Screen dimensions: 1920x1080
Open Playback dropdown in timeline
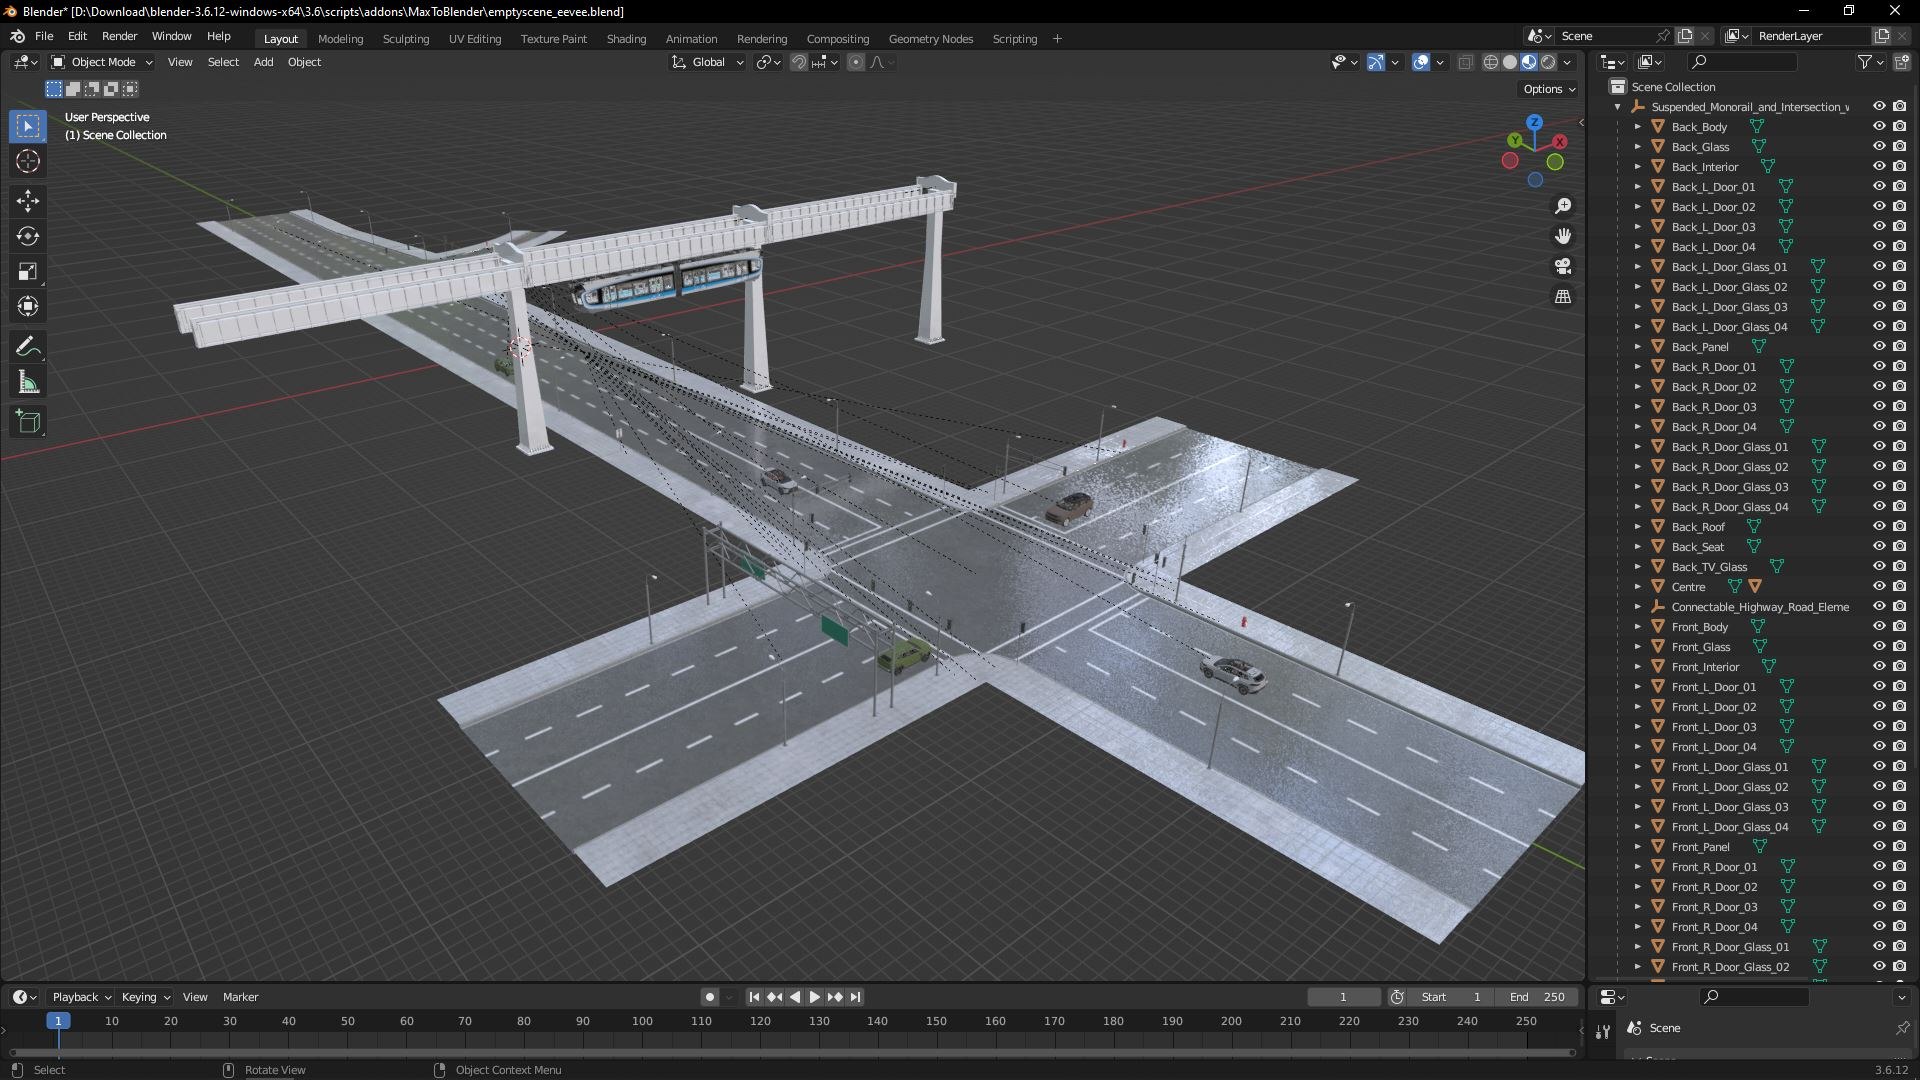click(81, 997)
